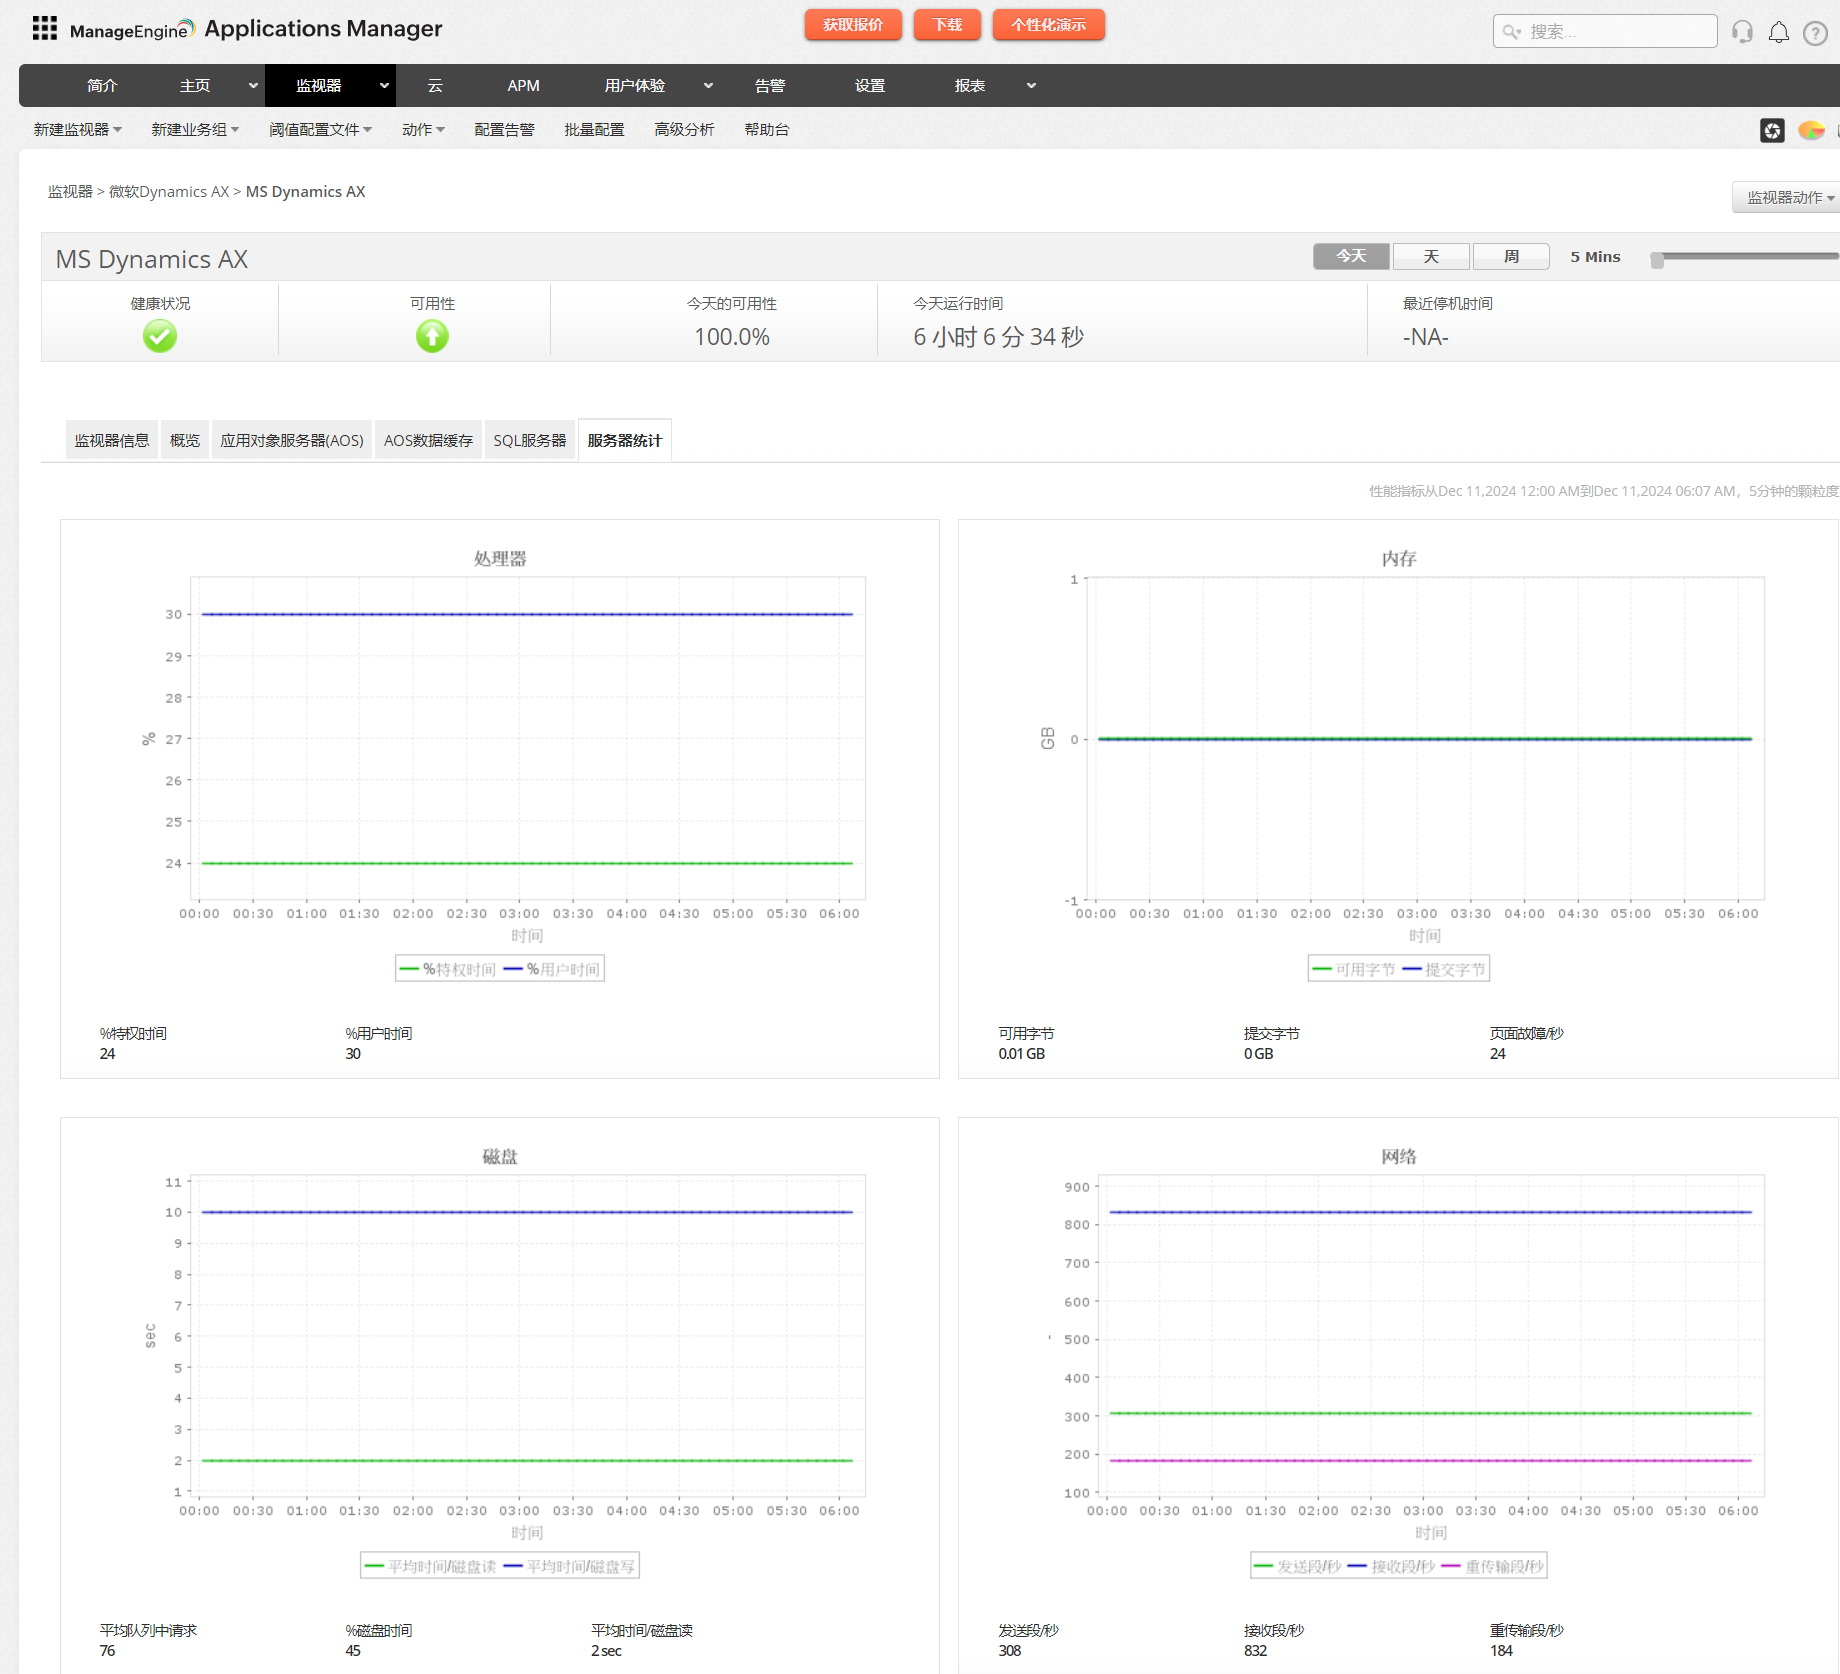The height and width of the screenshot is (1674, 1840).
Task: Expand the 报表 dropdown arrow
Action: (x=1031, y=86)
